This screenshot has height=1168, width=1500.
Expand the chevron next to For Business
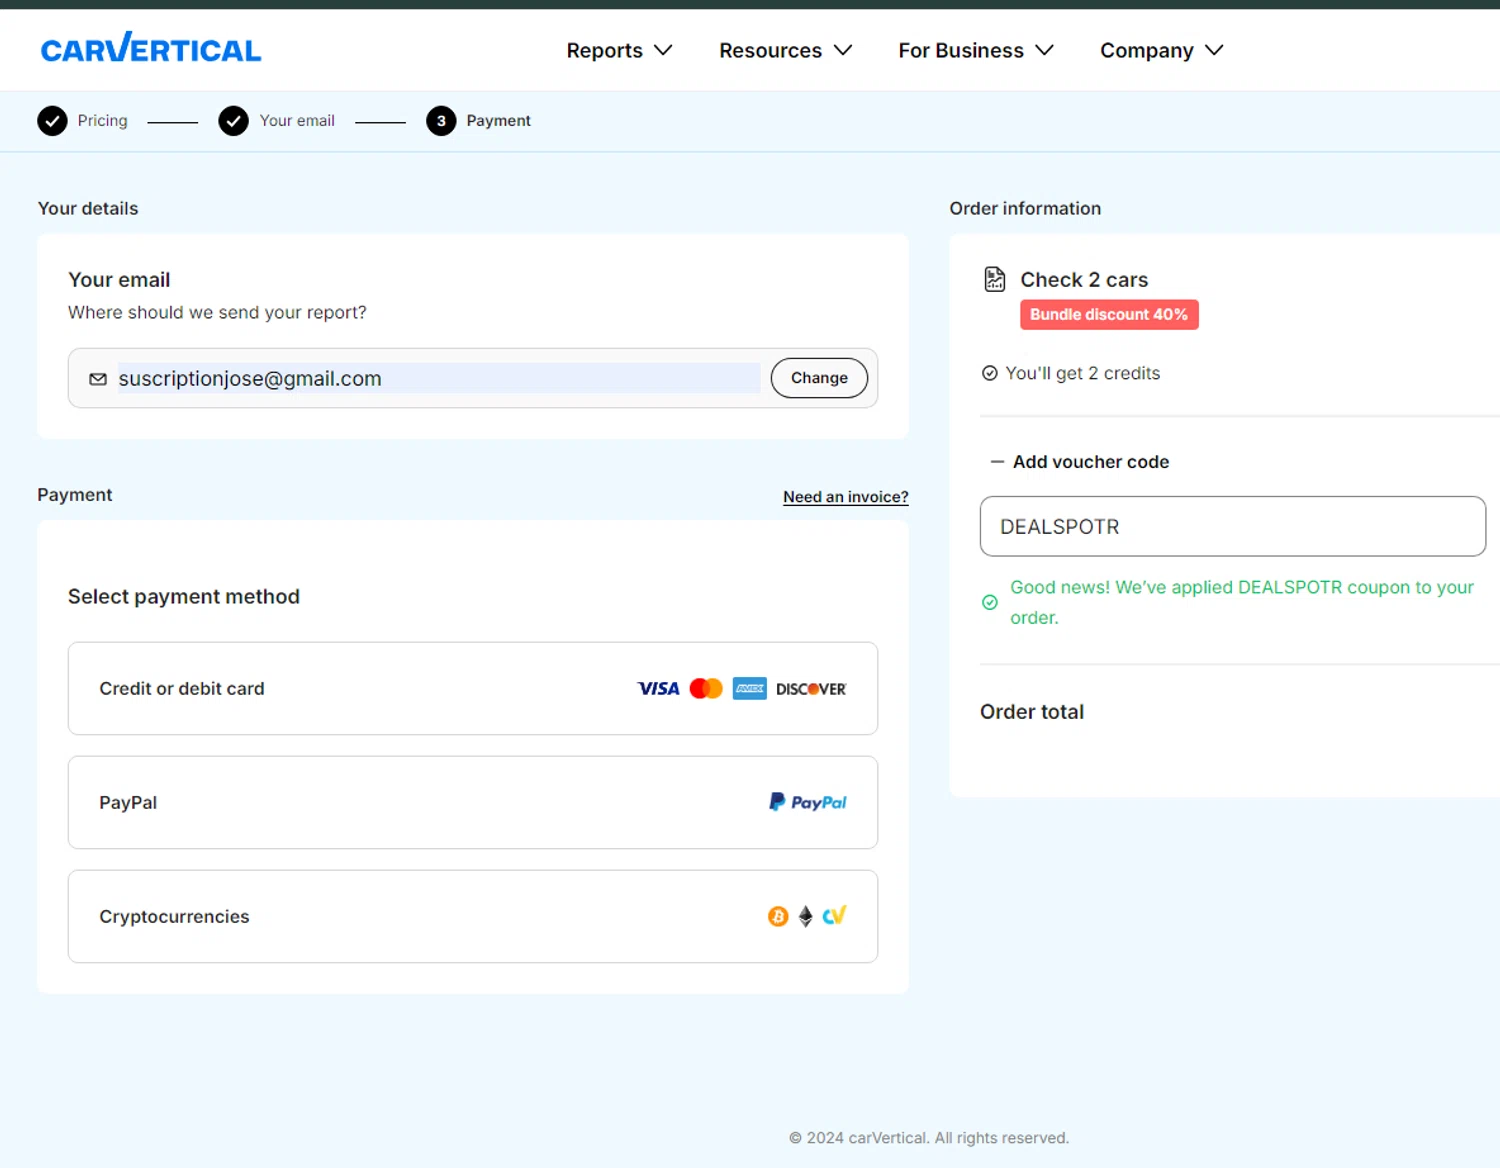[x=1045, y=50]
